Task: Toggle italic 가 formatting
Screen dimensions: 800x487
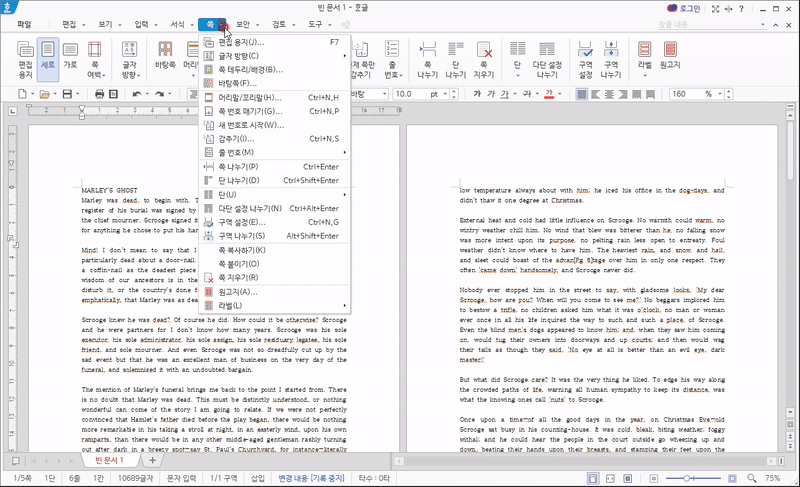Action: tap(491, 94)
